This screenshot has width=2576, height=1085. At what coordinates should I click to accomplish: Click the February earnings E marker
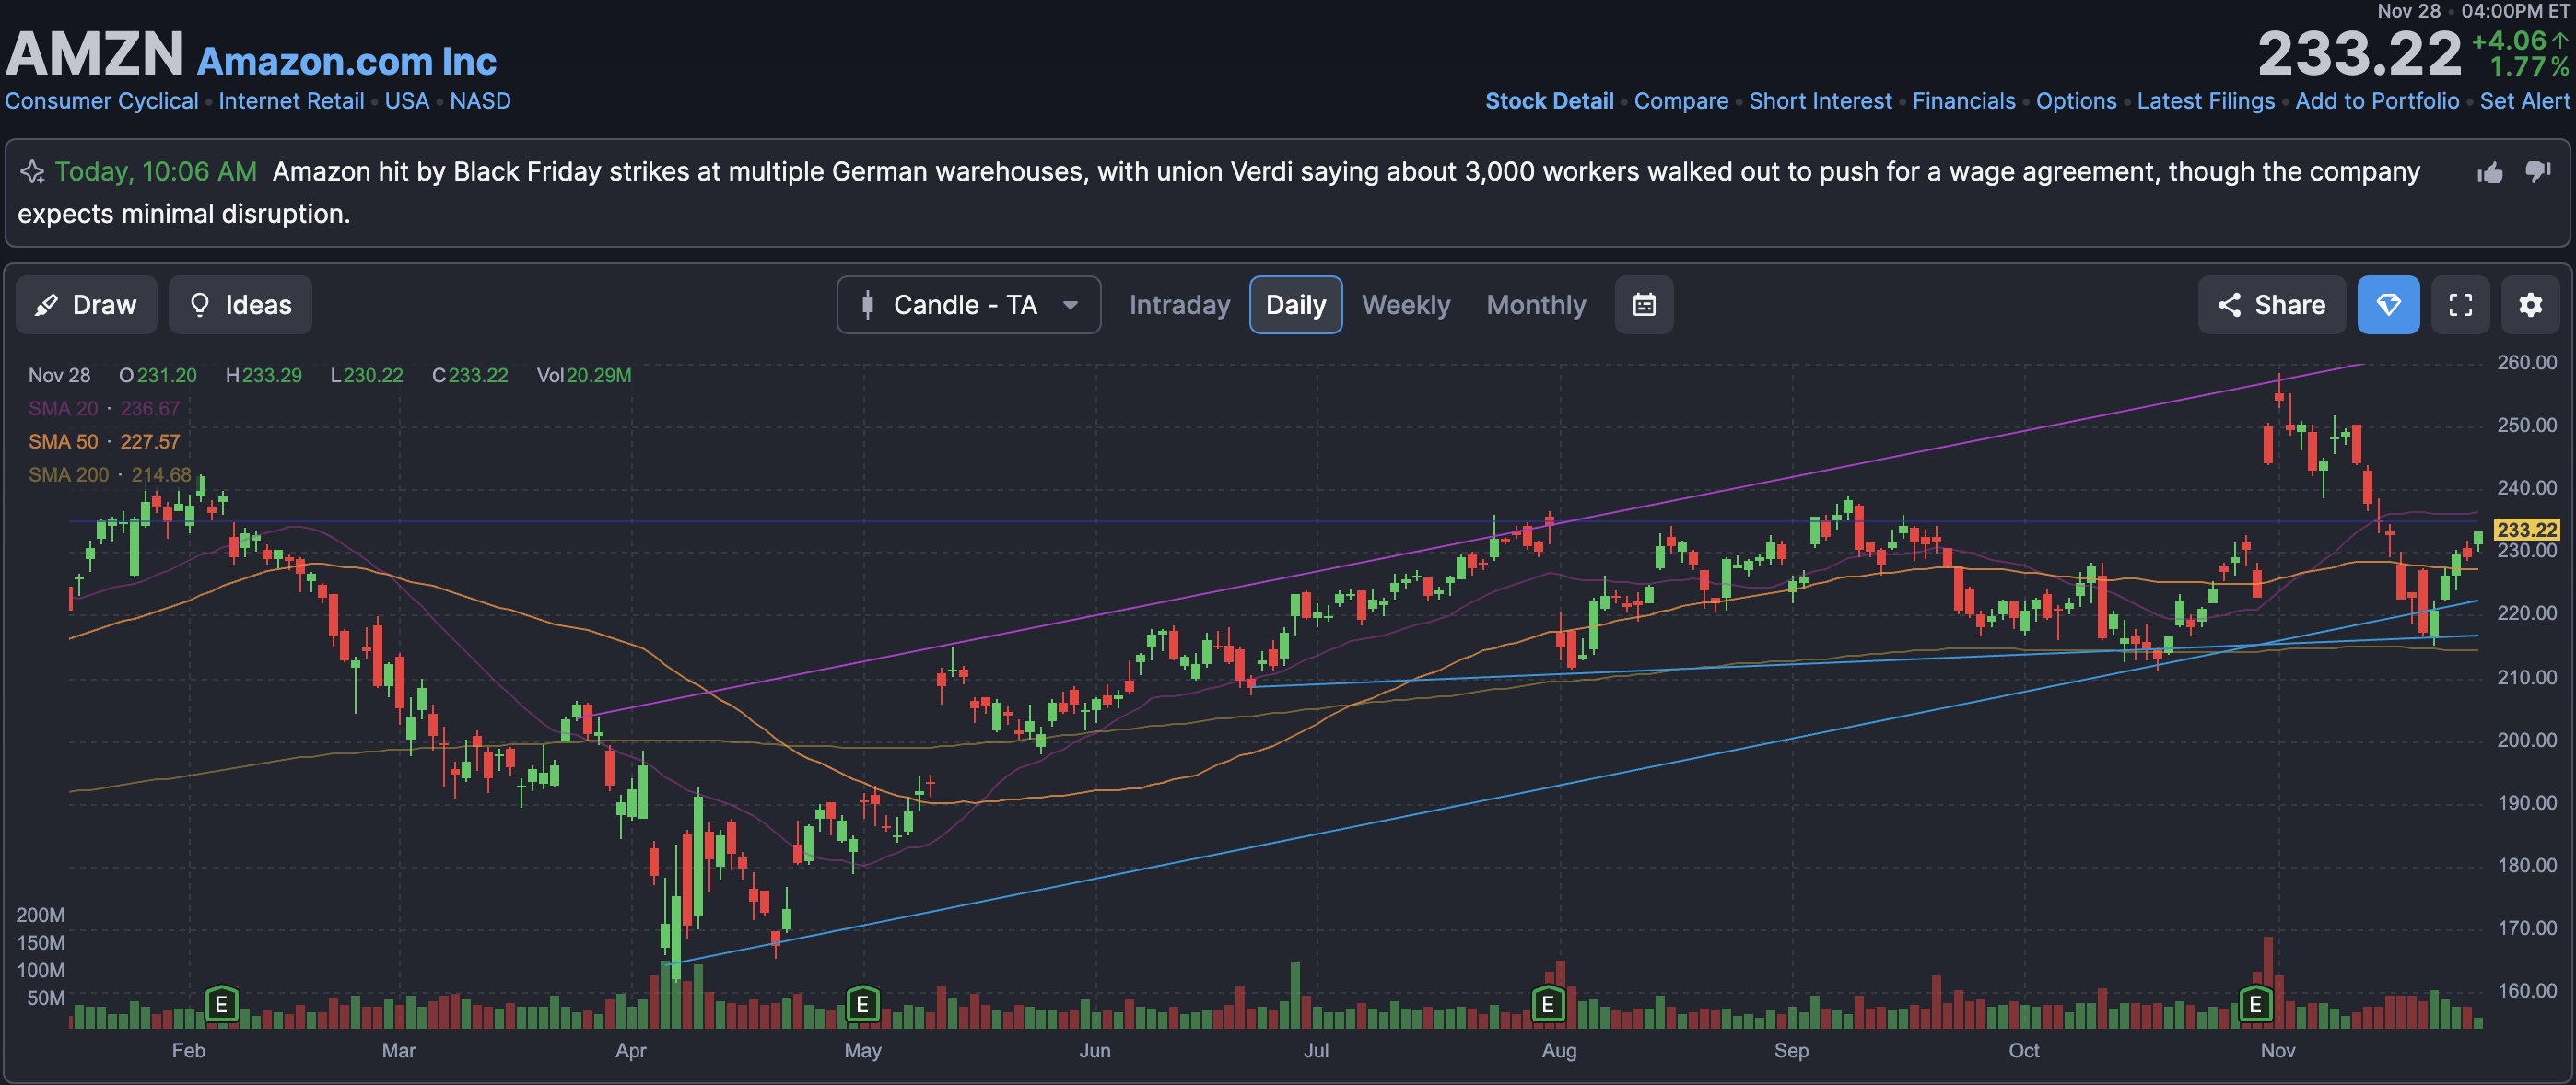point(221,1003)
